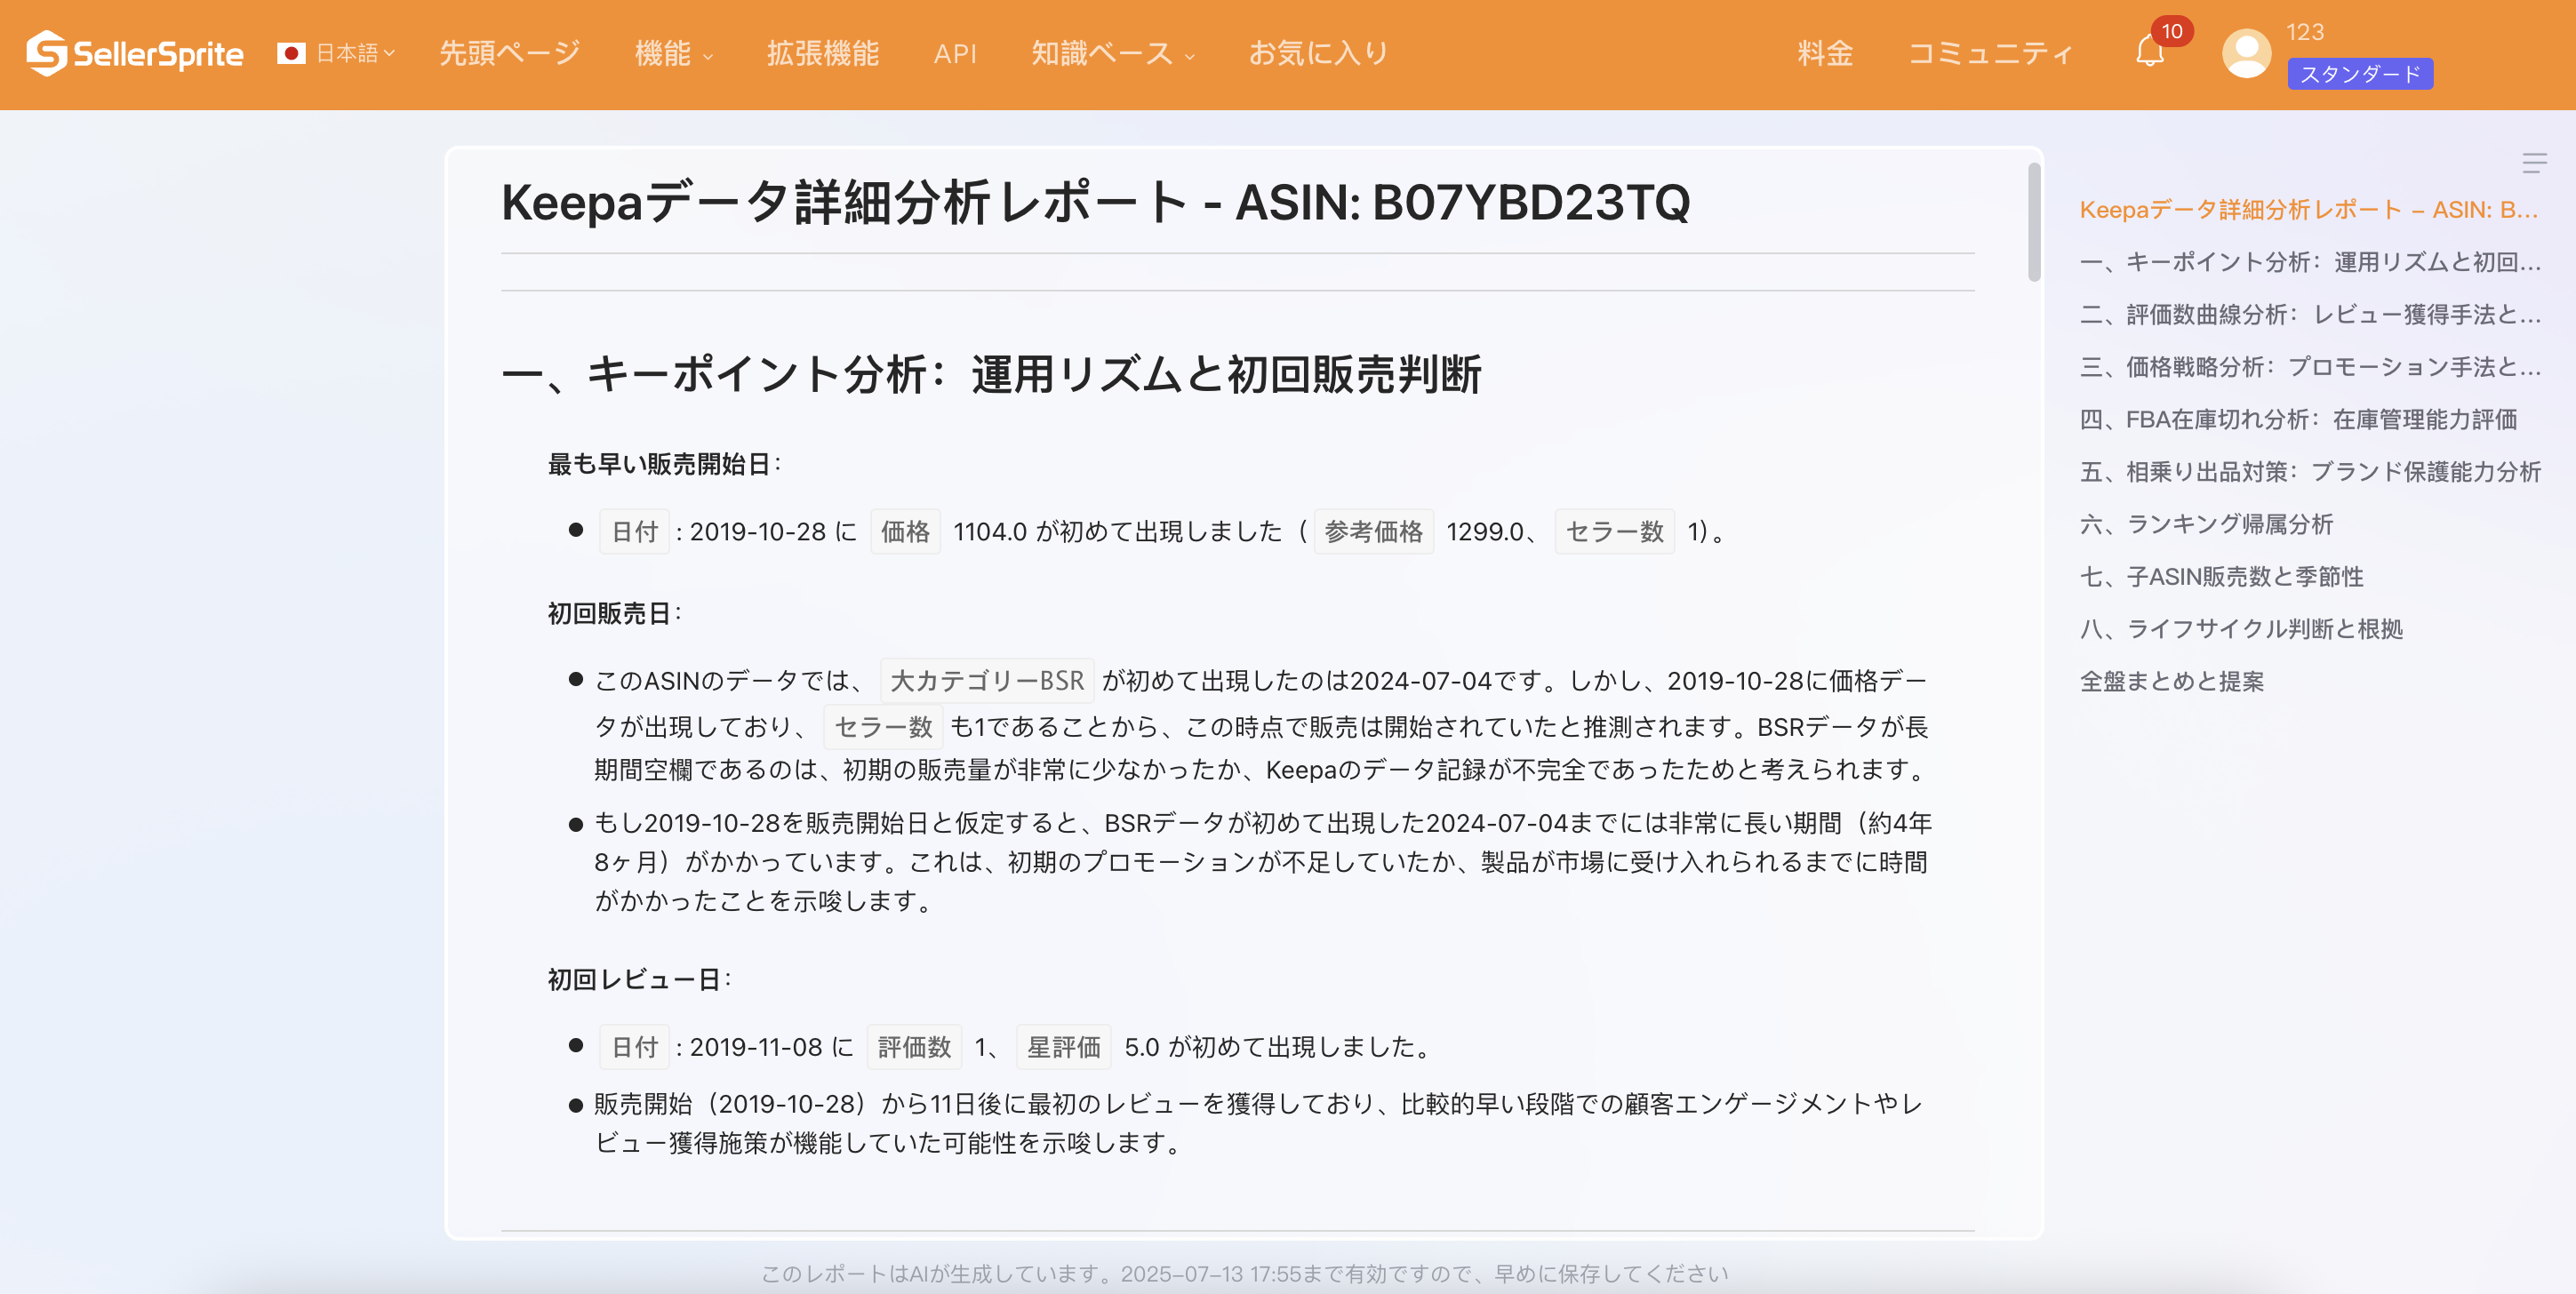This screenshot has width=2576, height=1294.
Task: Click the 初回販売日 subheading
Action: pos(613,613)
